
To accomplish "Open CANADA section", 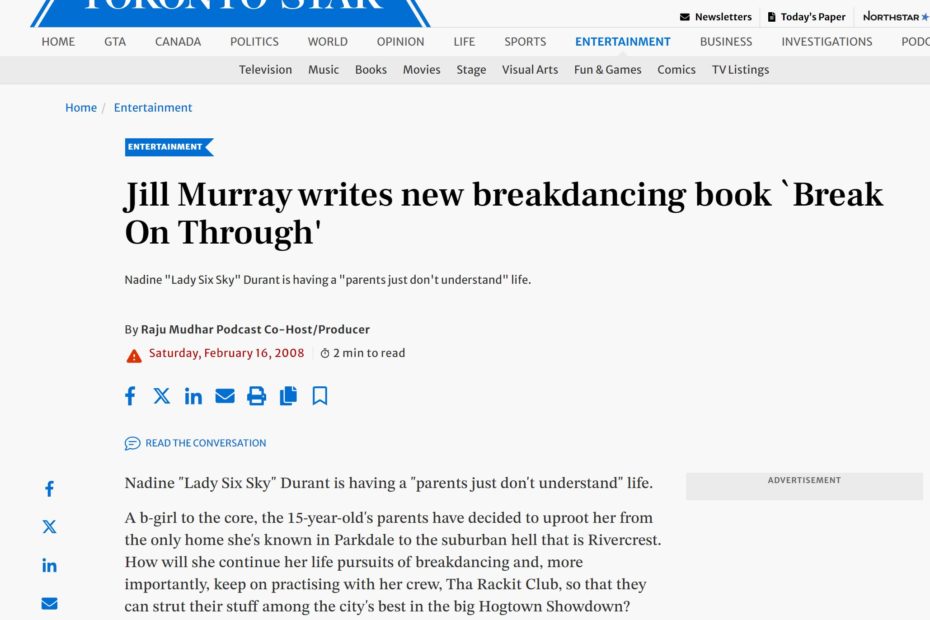I will click(178, 42).
